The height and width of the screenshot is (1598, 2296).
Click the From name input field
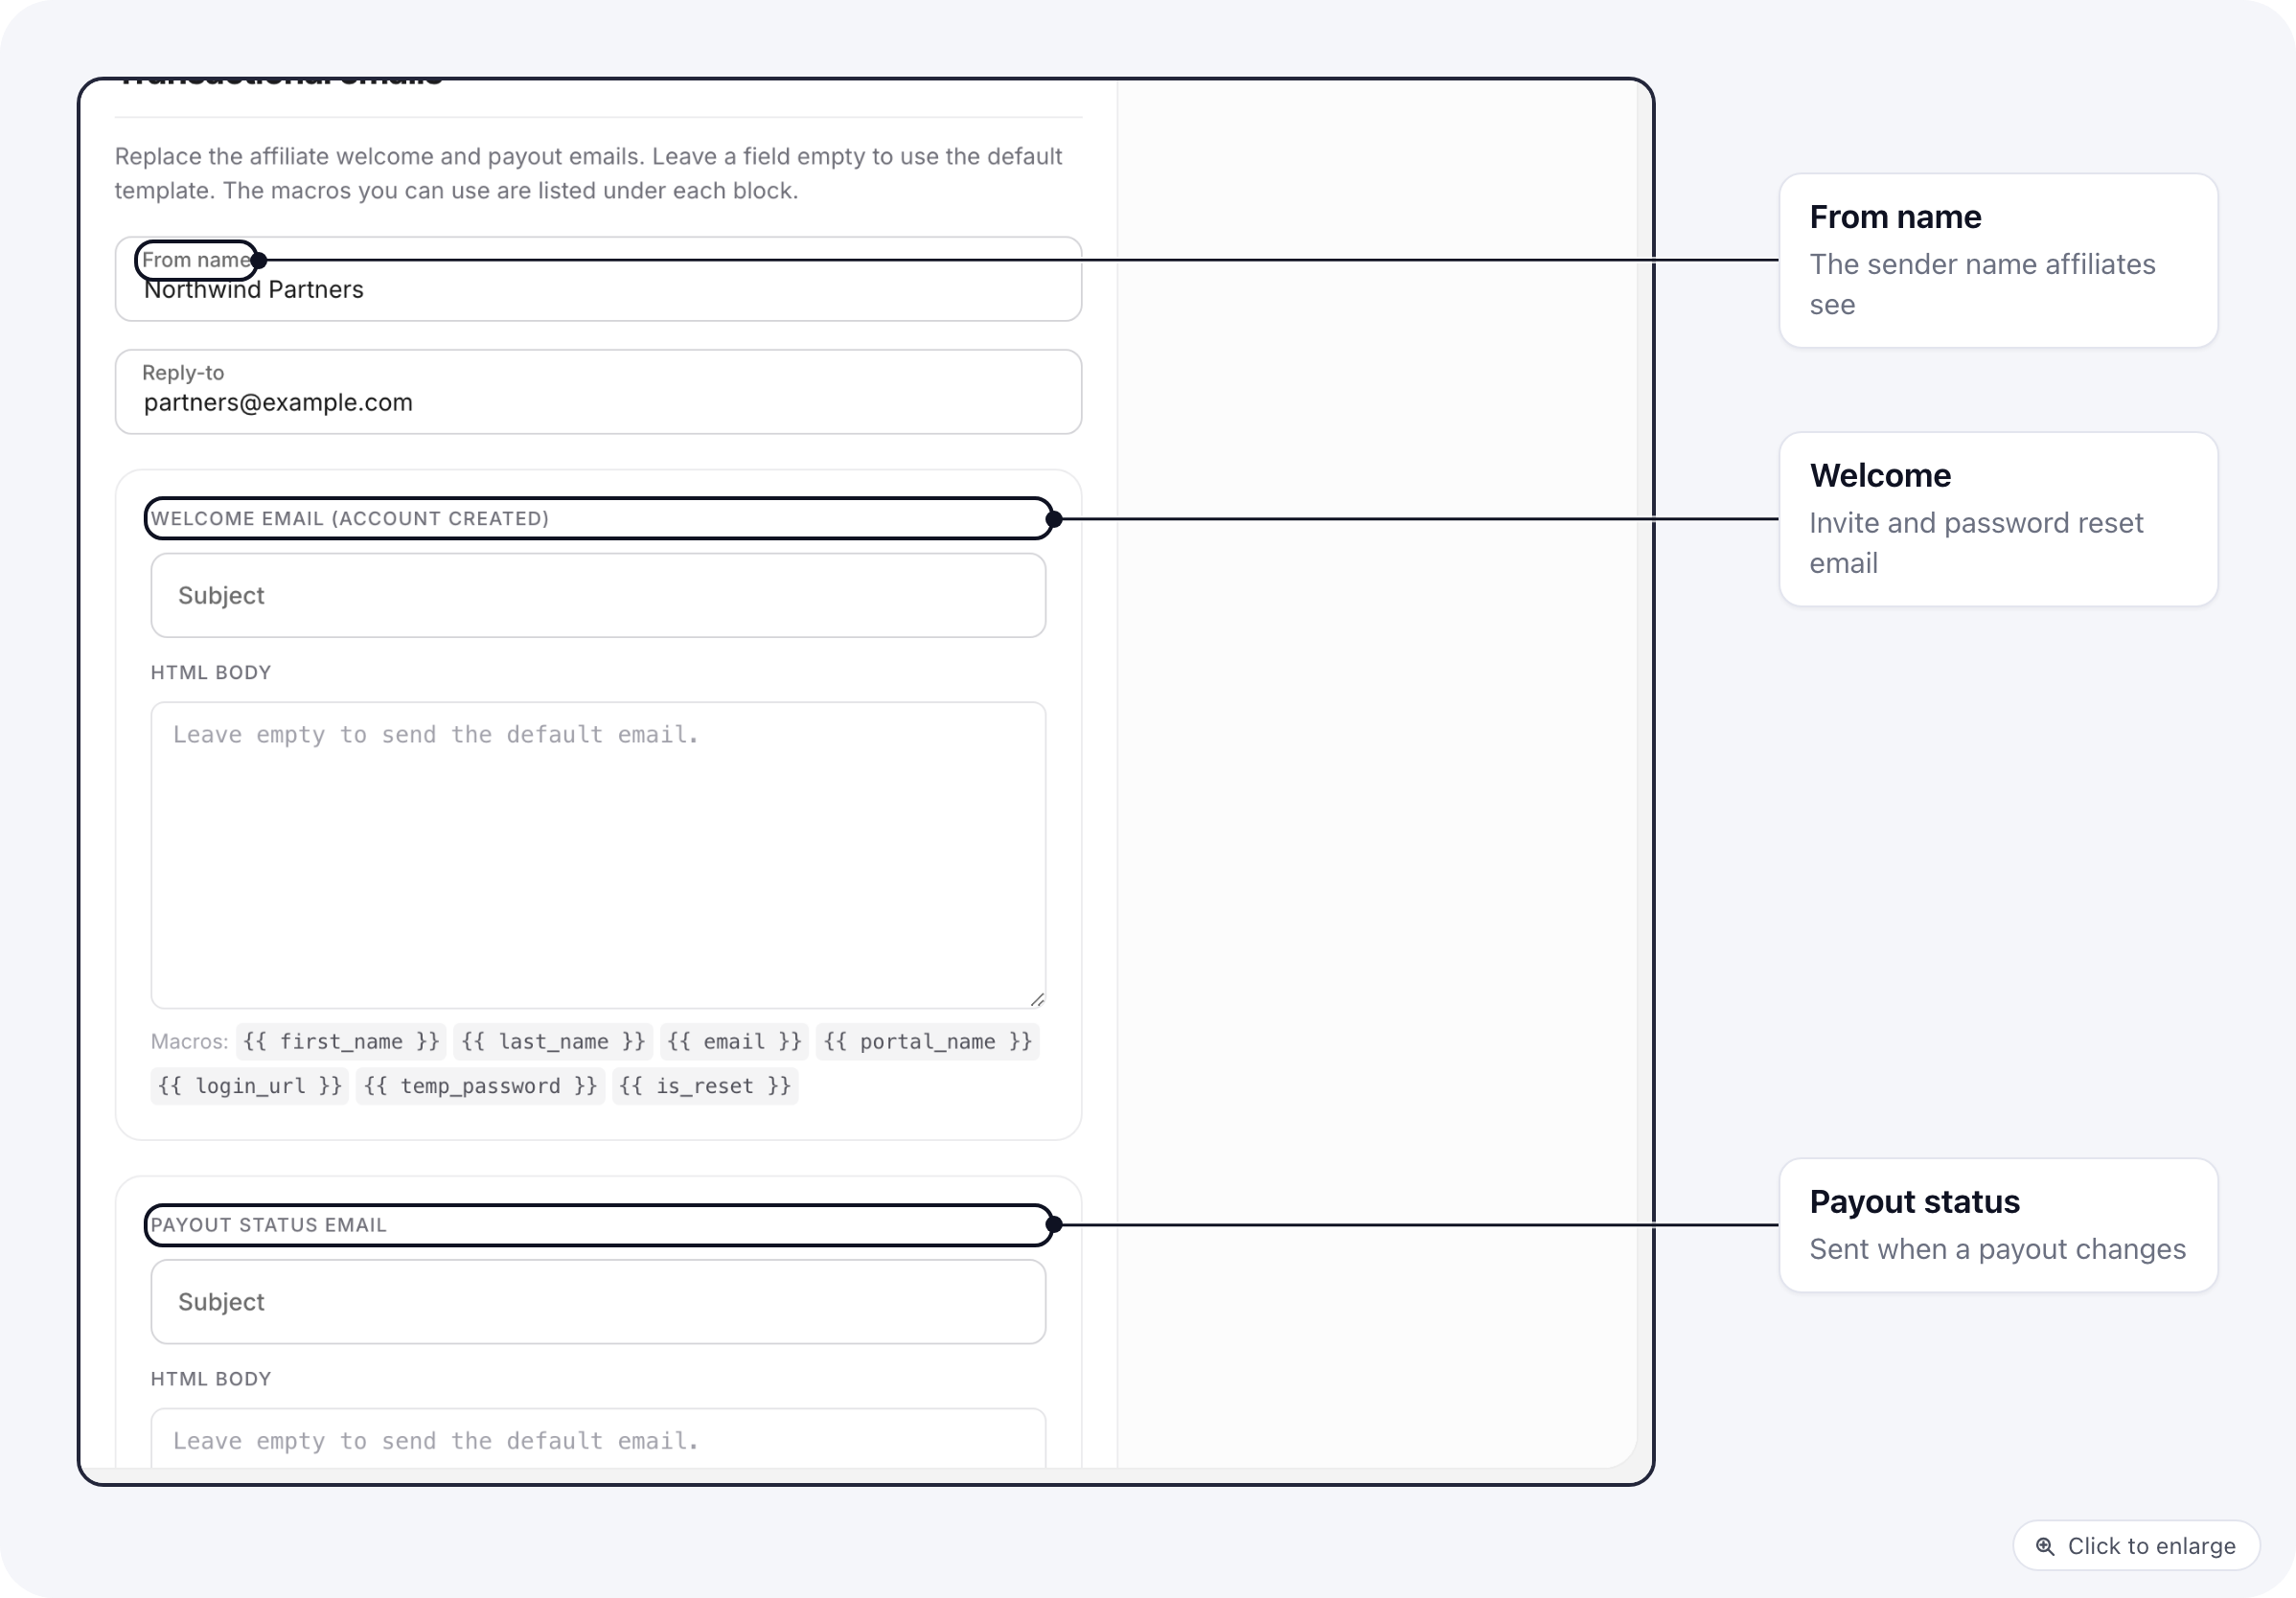pyautogui.click(x=598, y=279)
